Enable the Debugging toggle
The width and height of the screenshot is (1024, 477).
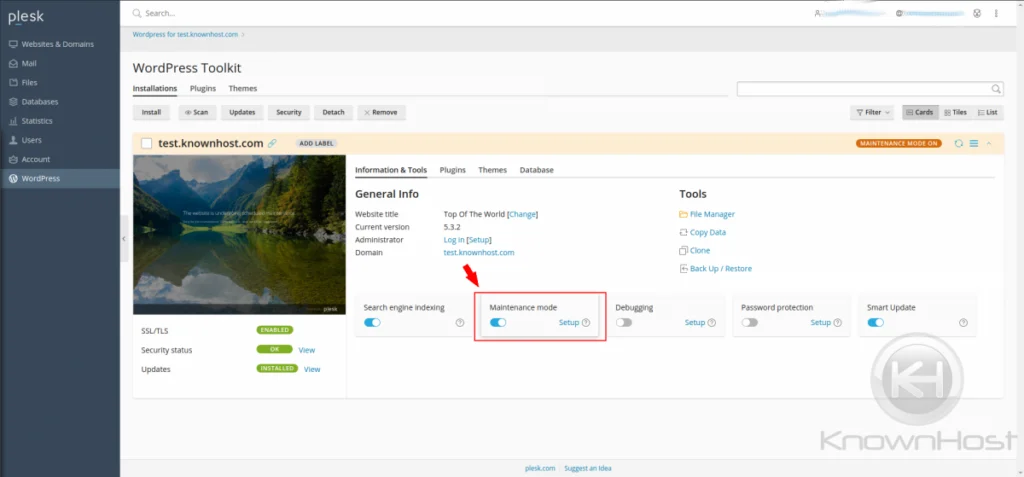point(624,323)
